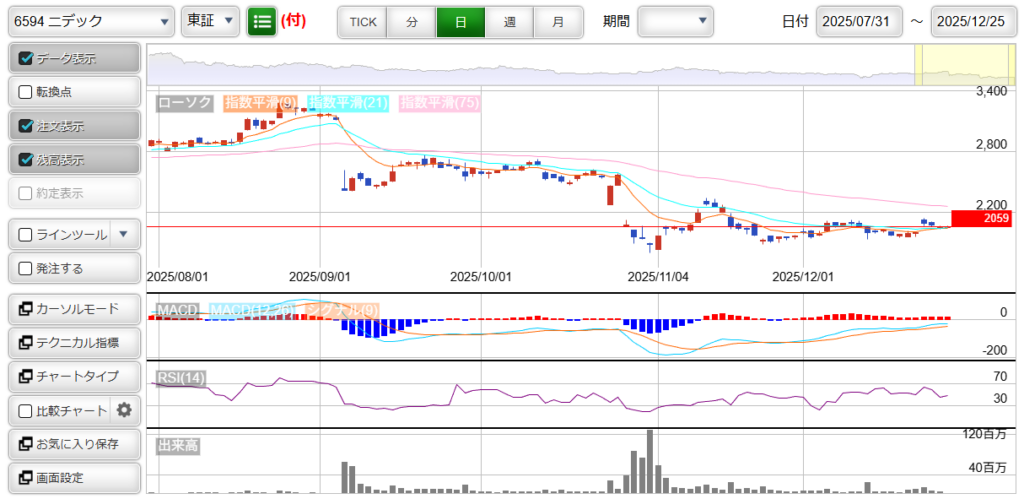Viewport: 1024px width, 499px height.
Task: Click the red 2059 price label
Action: click(981, 218)
